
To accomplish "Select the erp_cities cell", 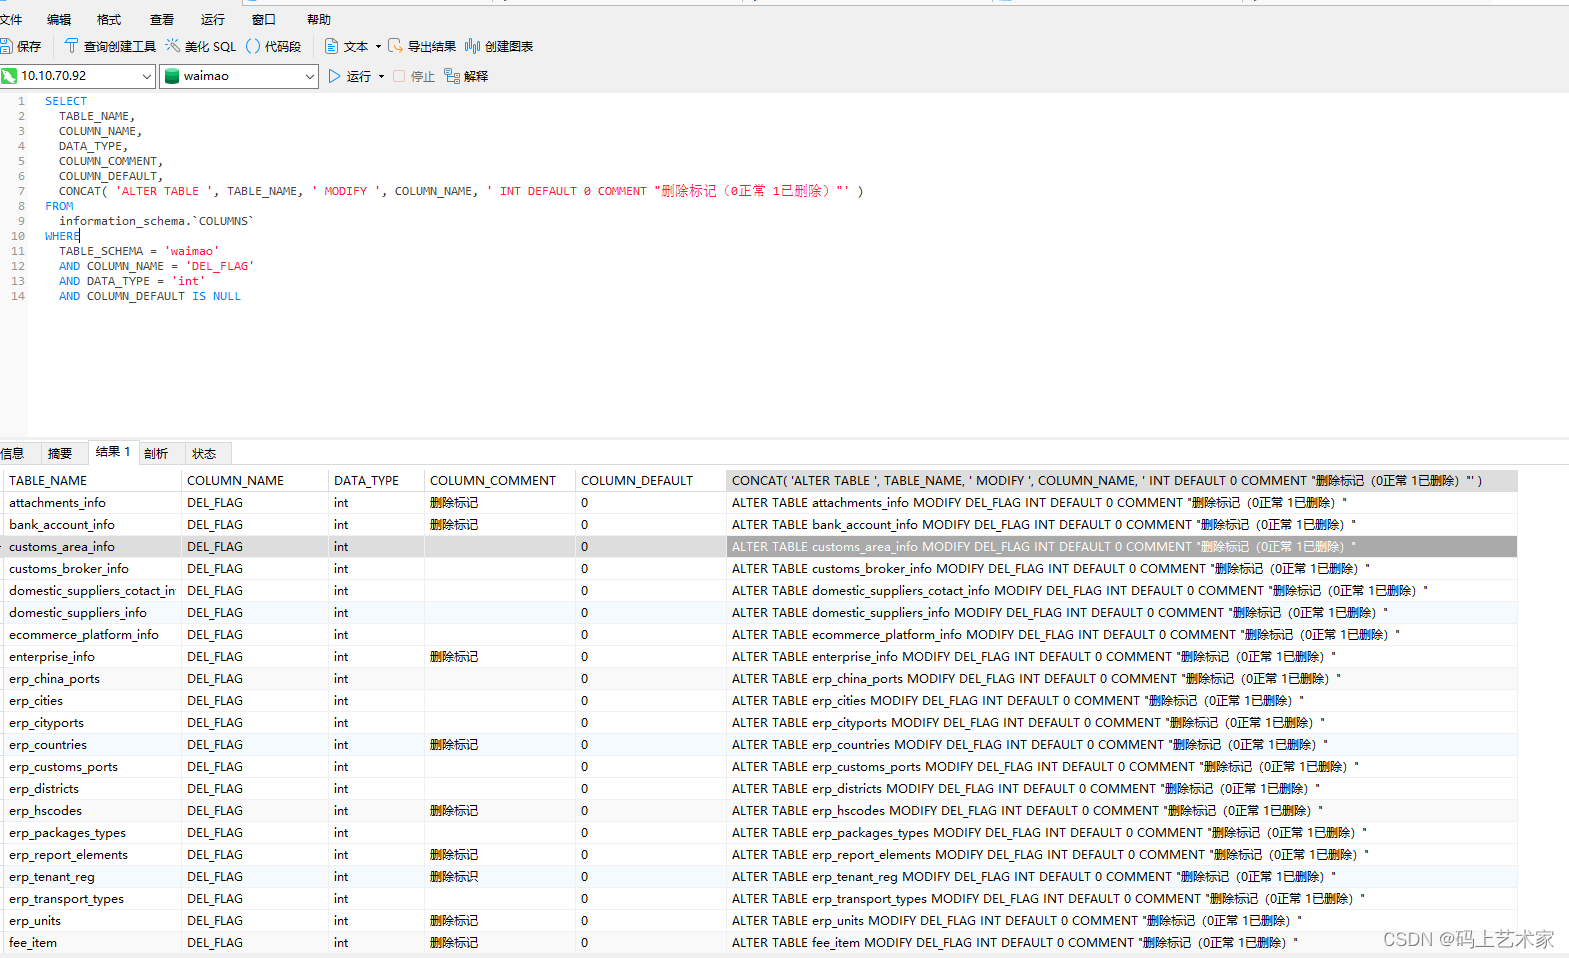I will pyautogui.click(x=92, y=700).
